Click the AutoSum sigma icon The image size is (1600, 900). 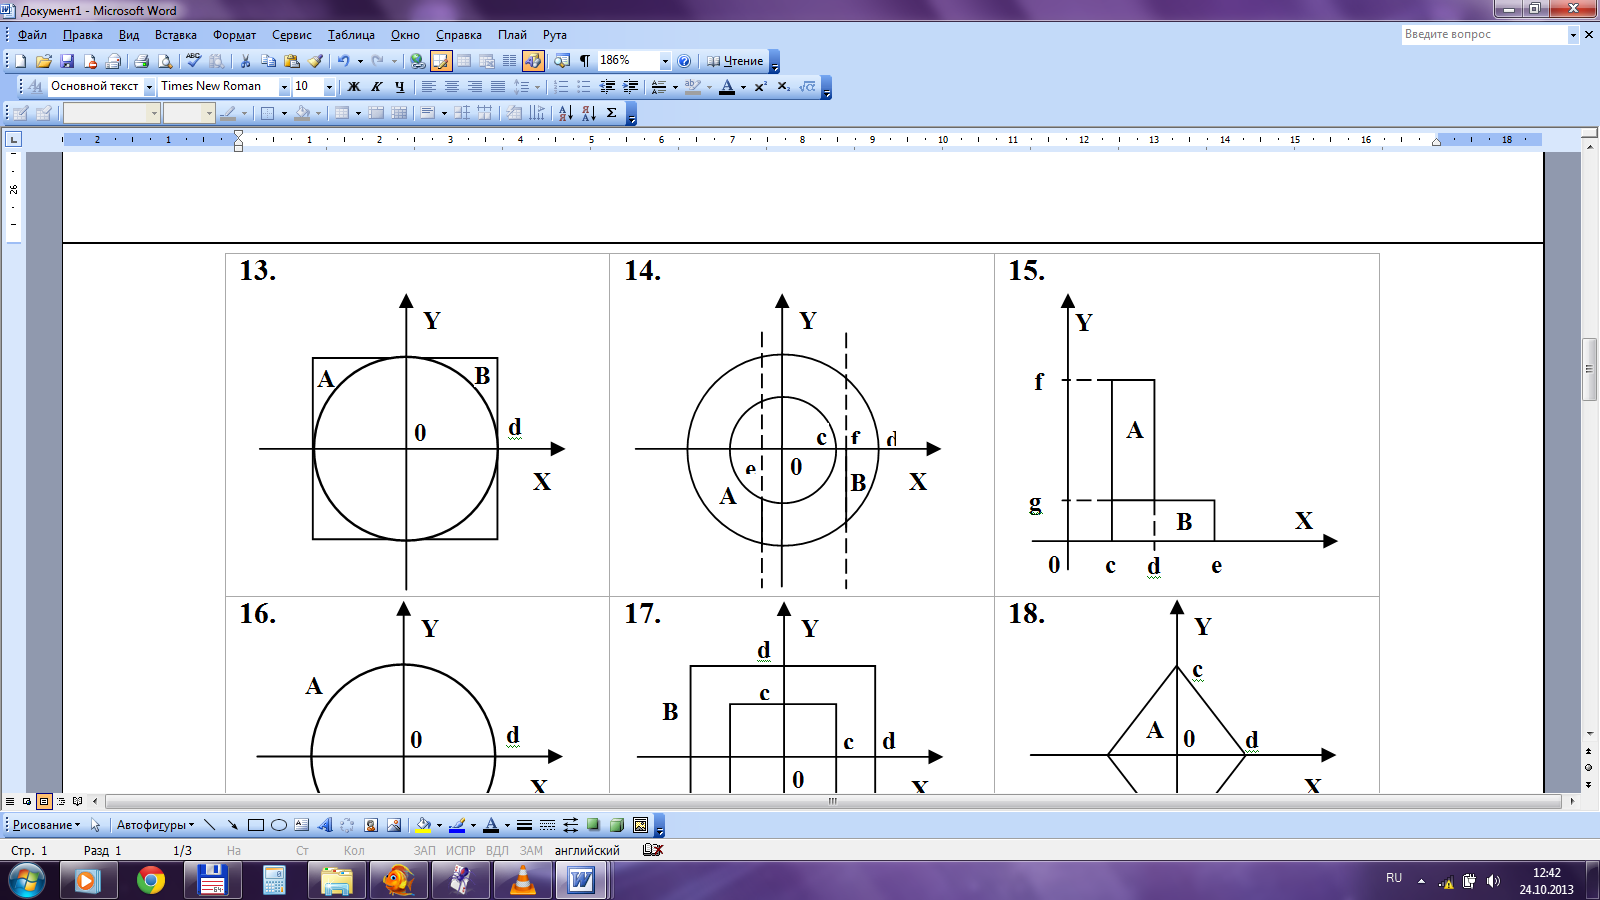pos(611,113)
